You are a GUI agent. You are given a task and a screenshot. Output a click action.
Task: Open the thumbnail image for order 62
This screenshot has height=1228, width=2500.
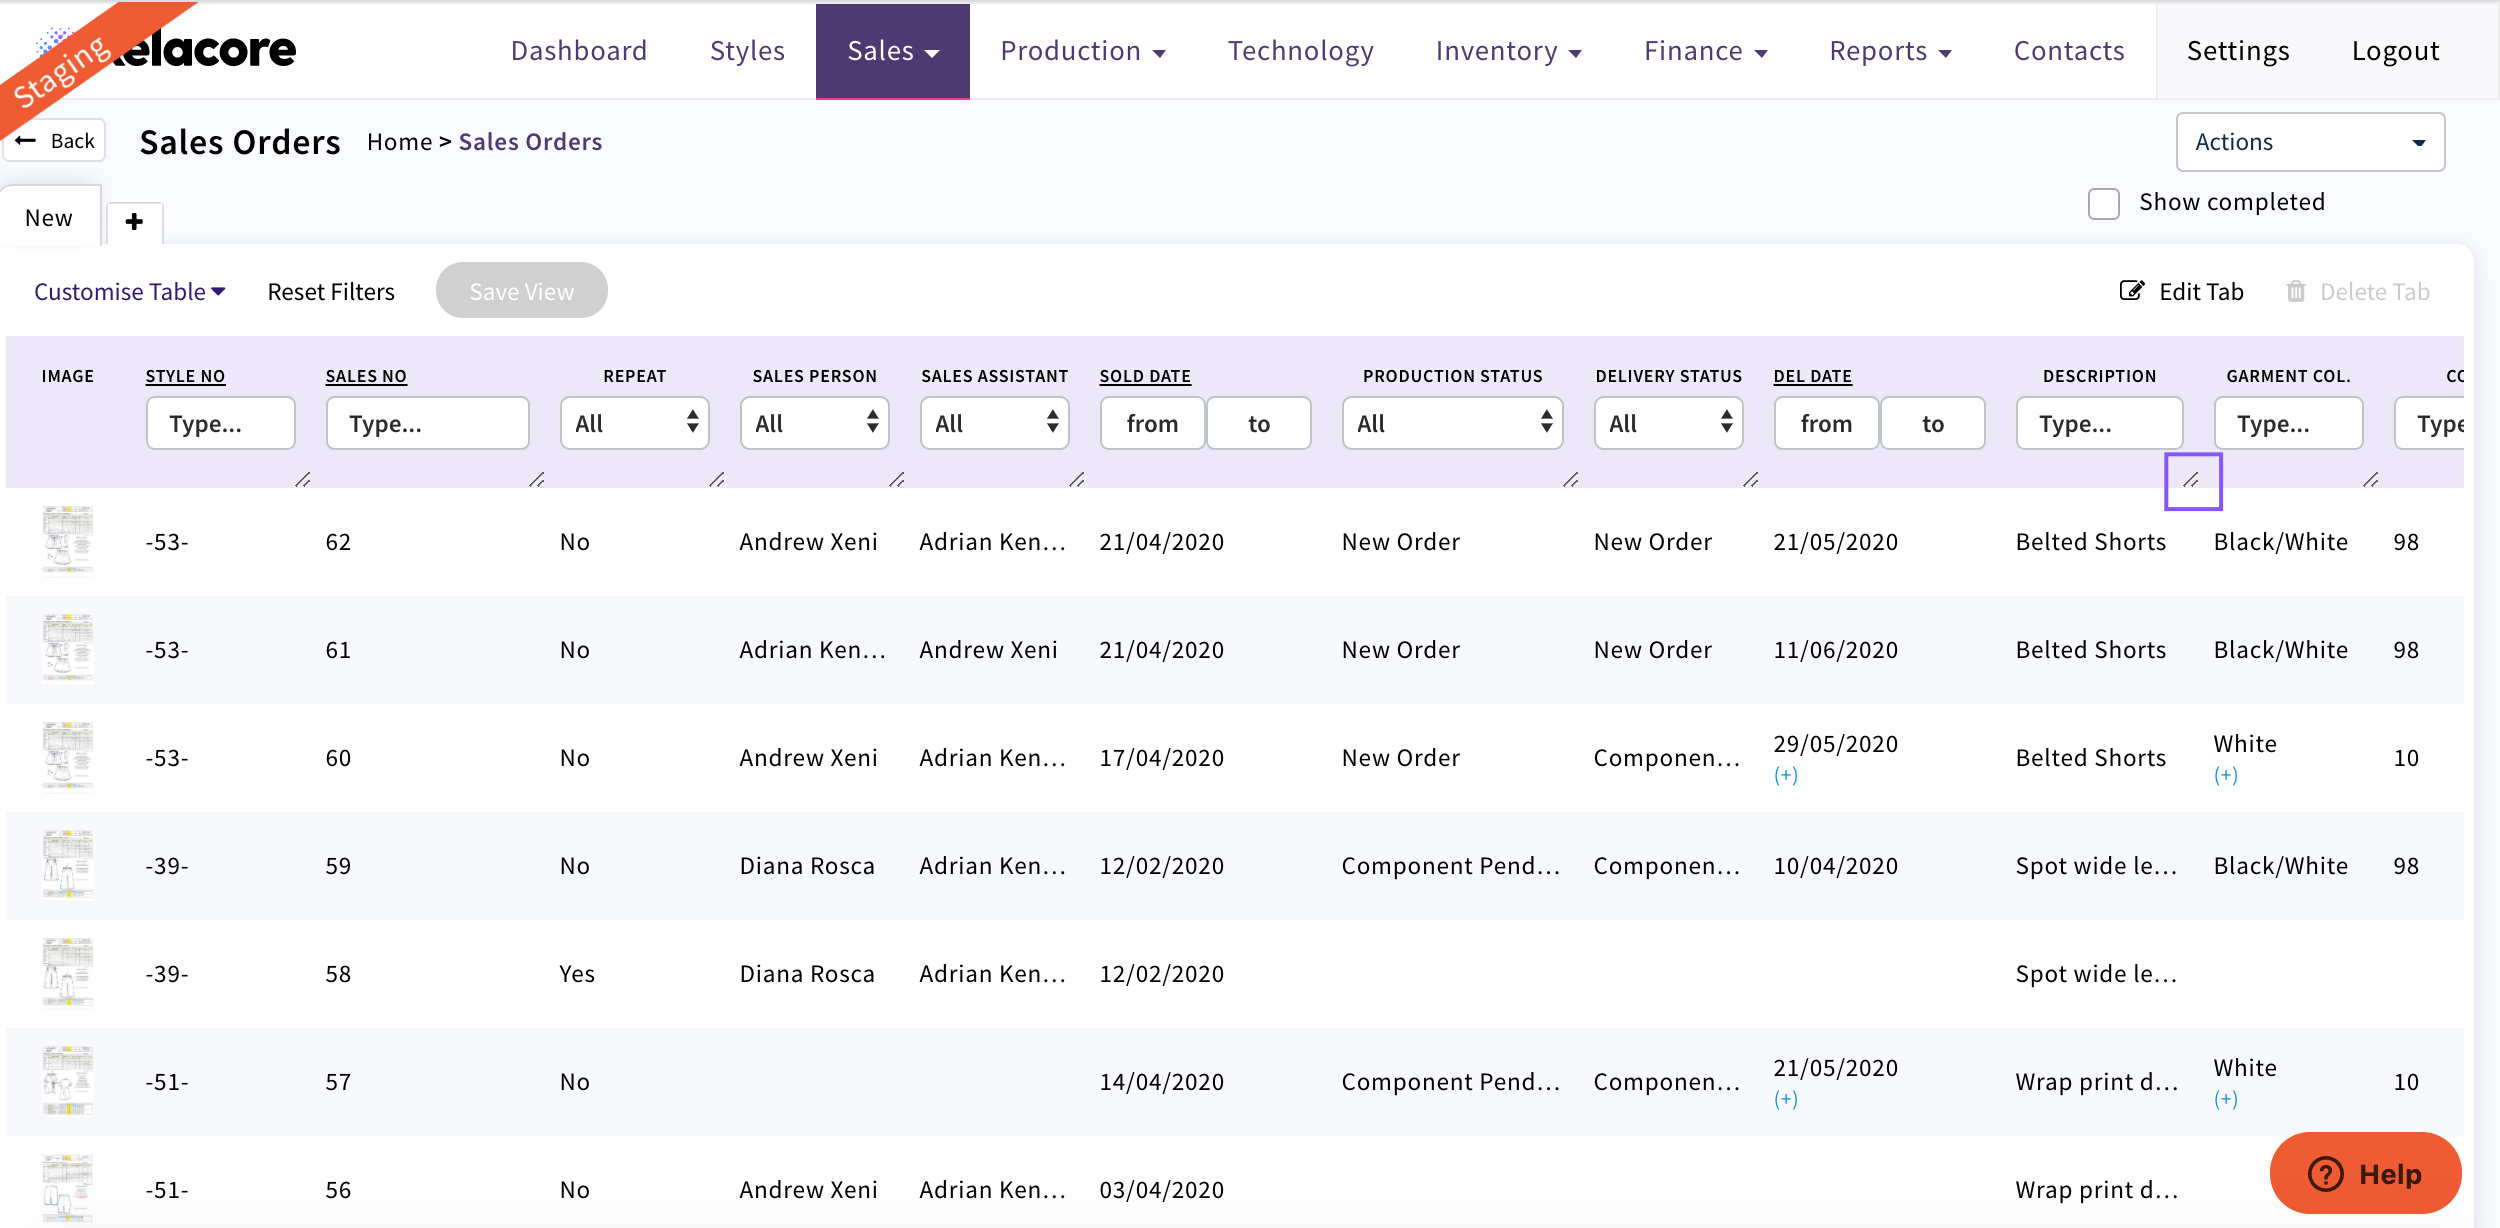(68, 541)
